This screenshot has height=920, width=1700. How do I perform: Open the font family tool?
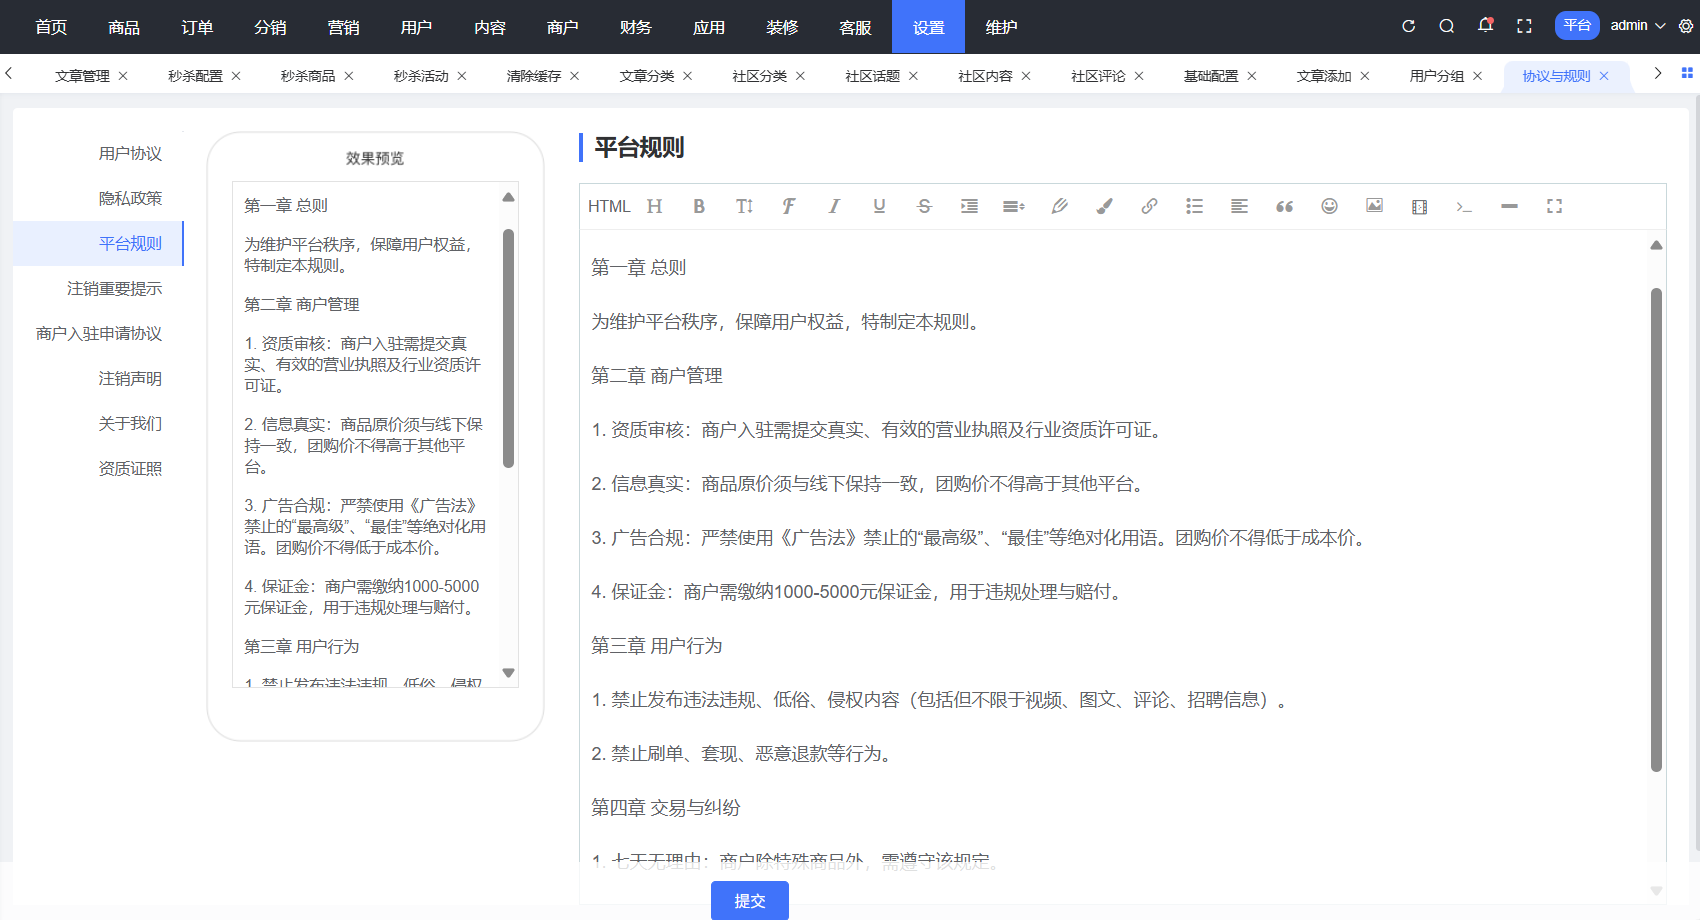[x=789, y=206]
